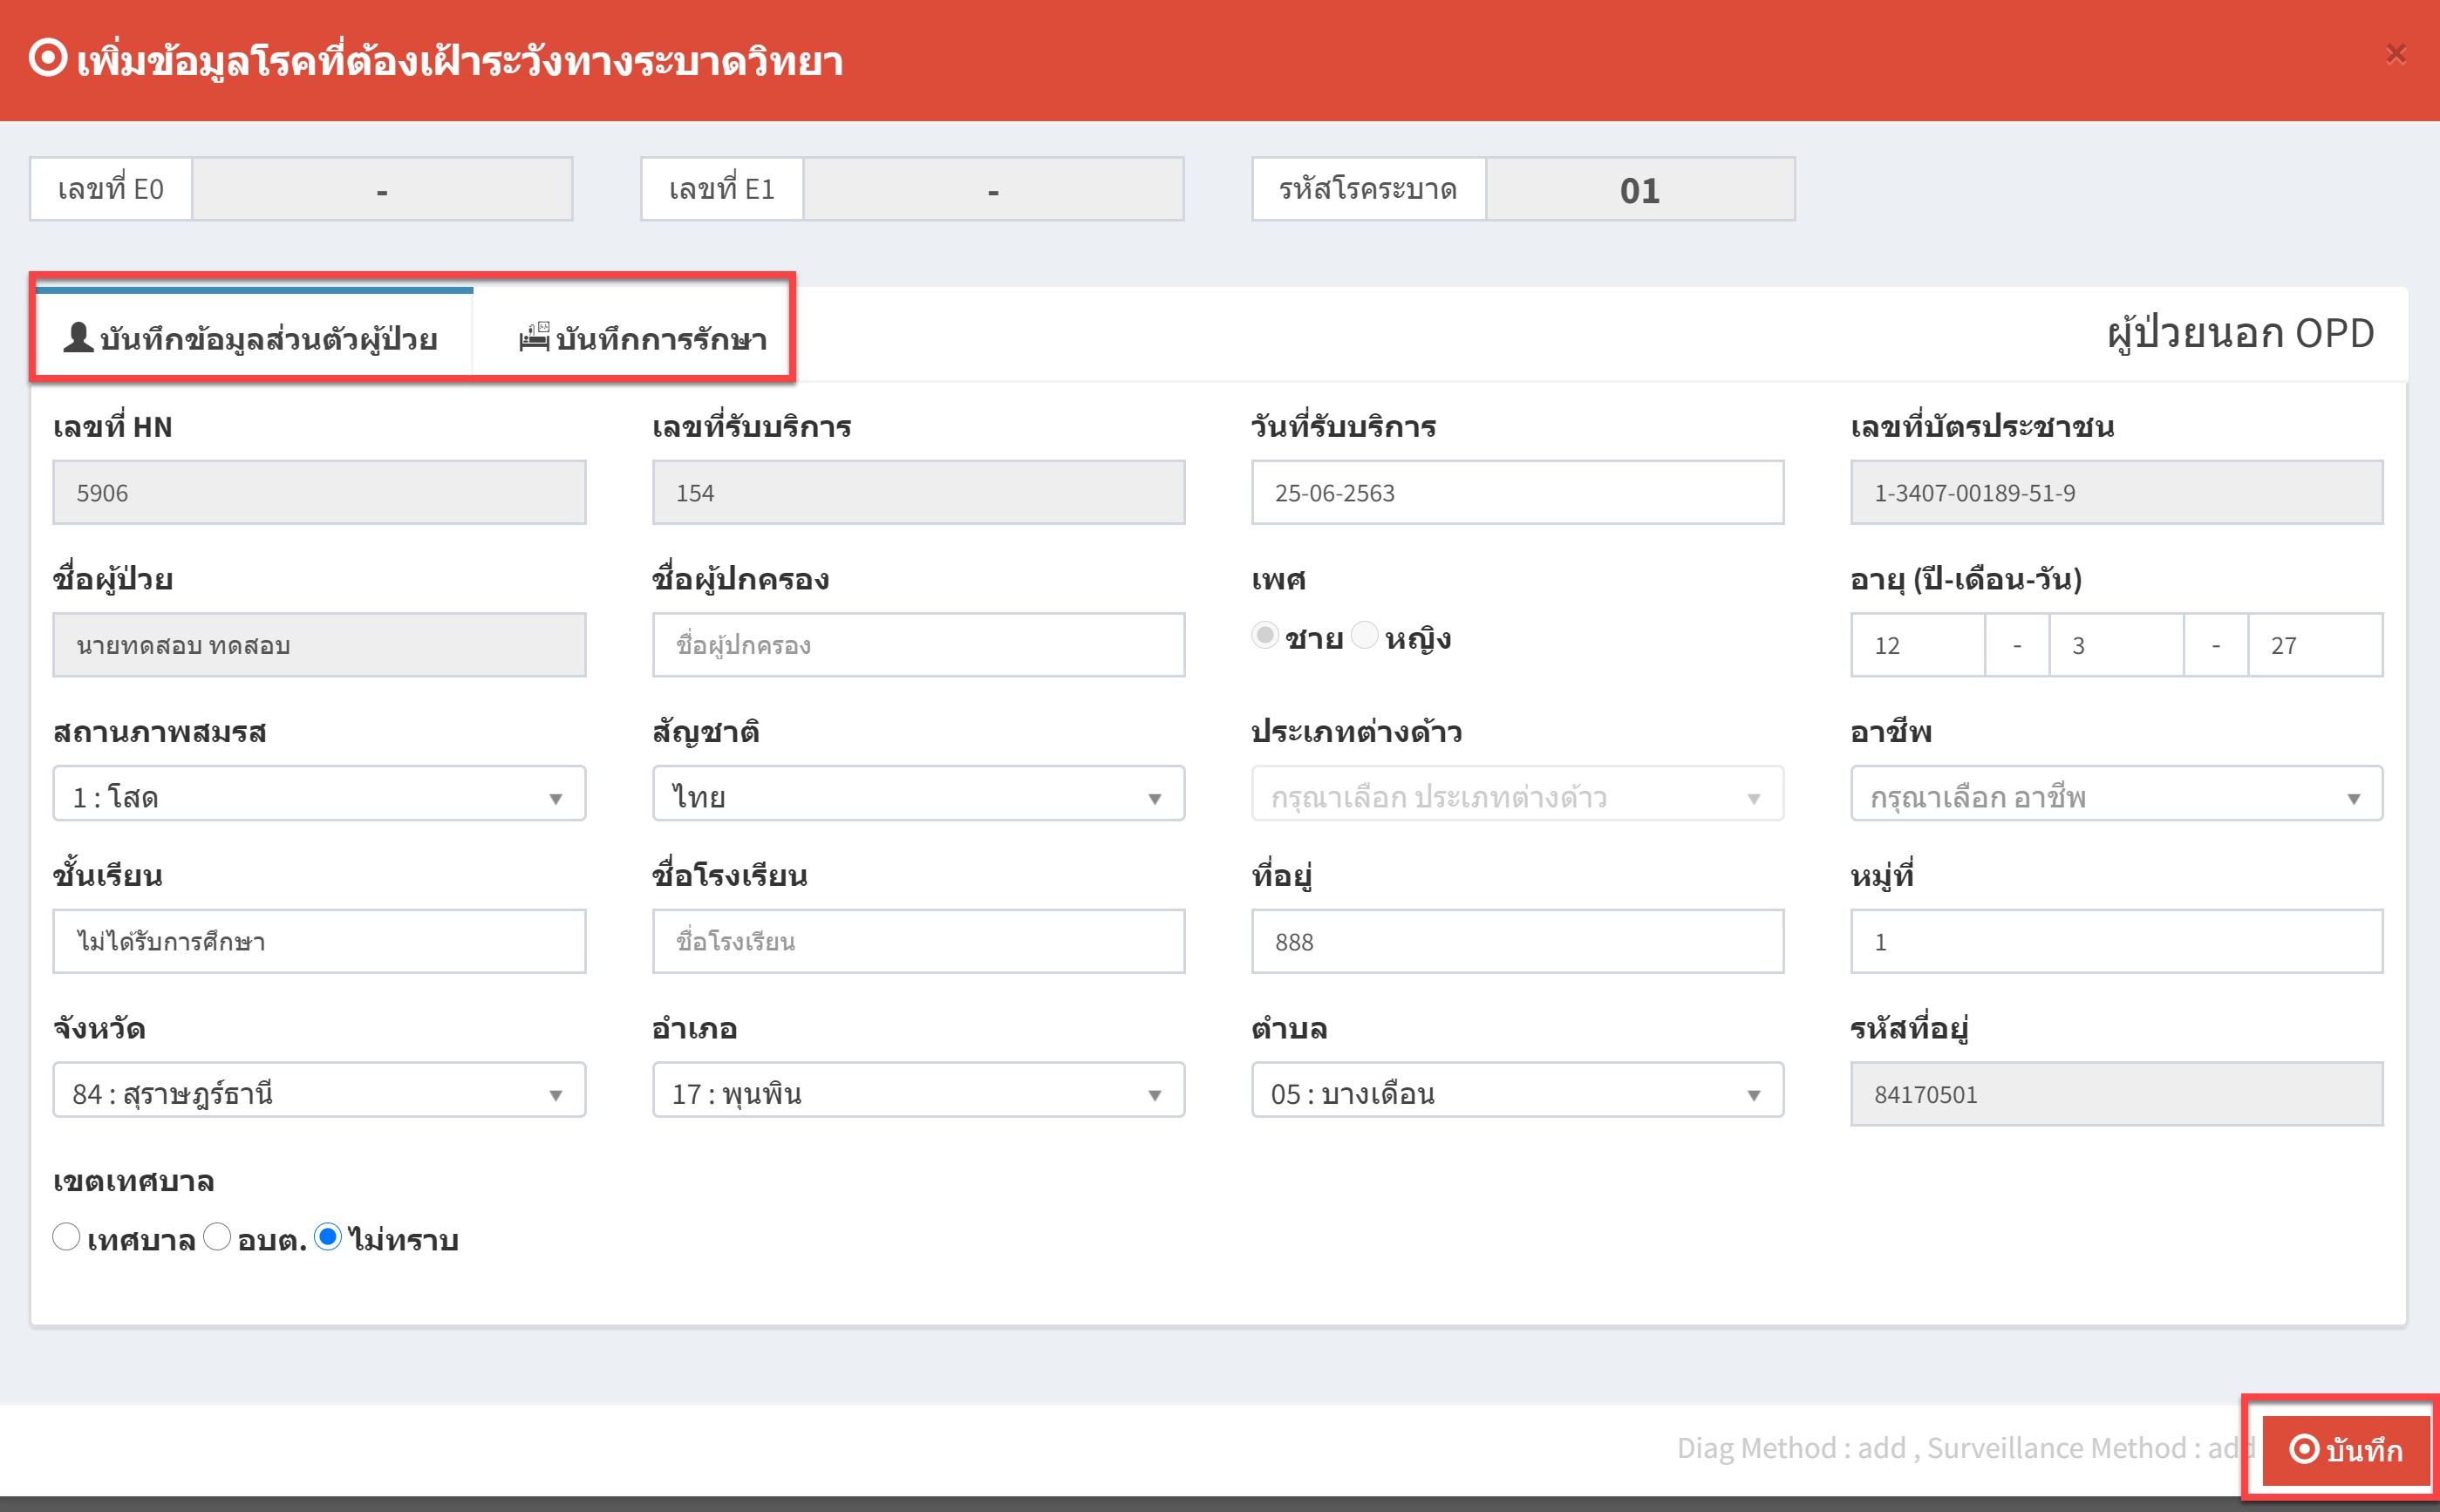Click the circle icon in dialog title
The image size is (2440, 1512).
(x=48, y=57)
